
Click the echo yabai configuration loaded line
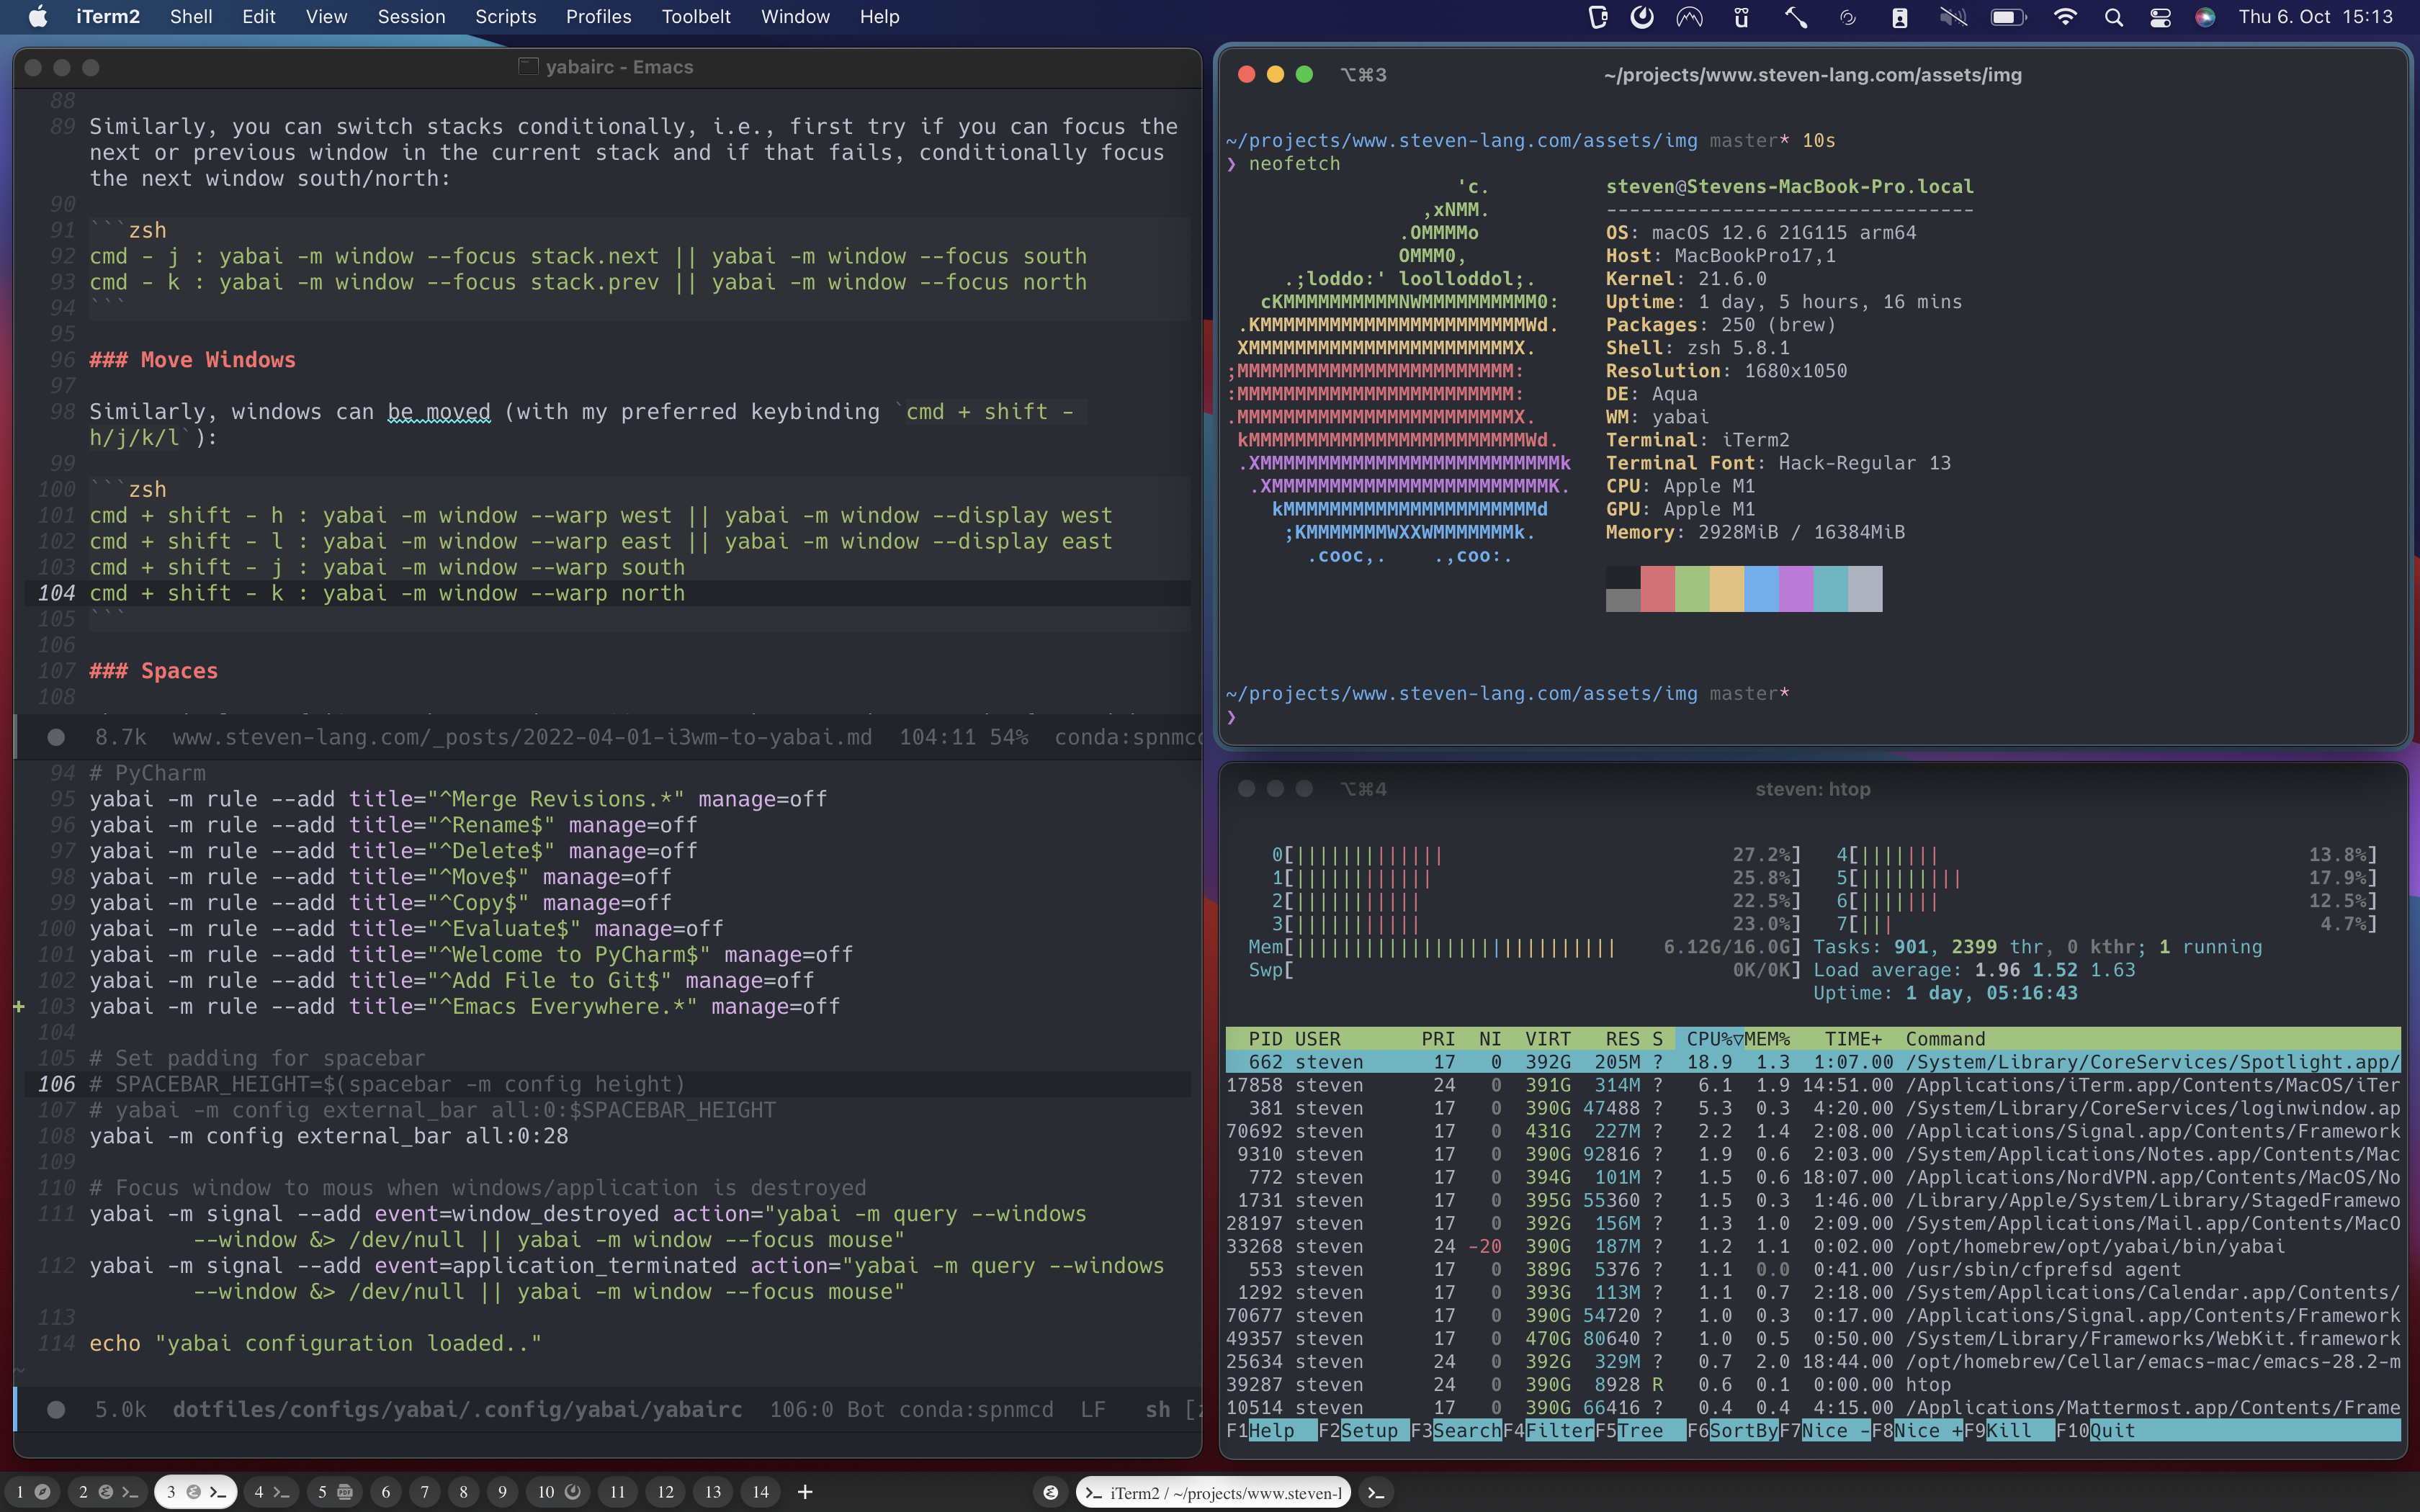pyautogui.click(x=315, y=1343)
